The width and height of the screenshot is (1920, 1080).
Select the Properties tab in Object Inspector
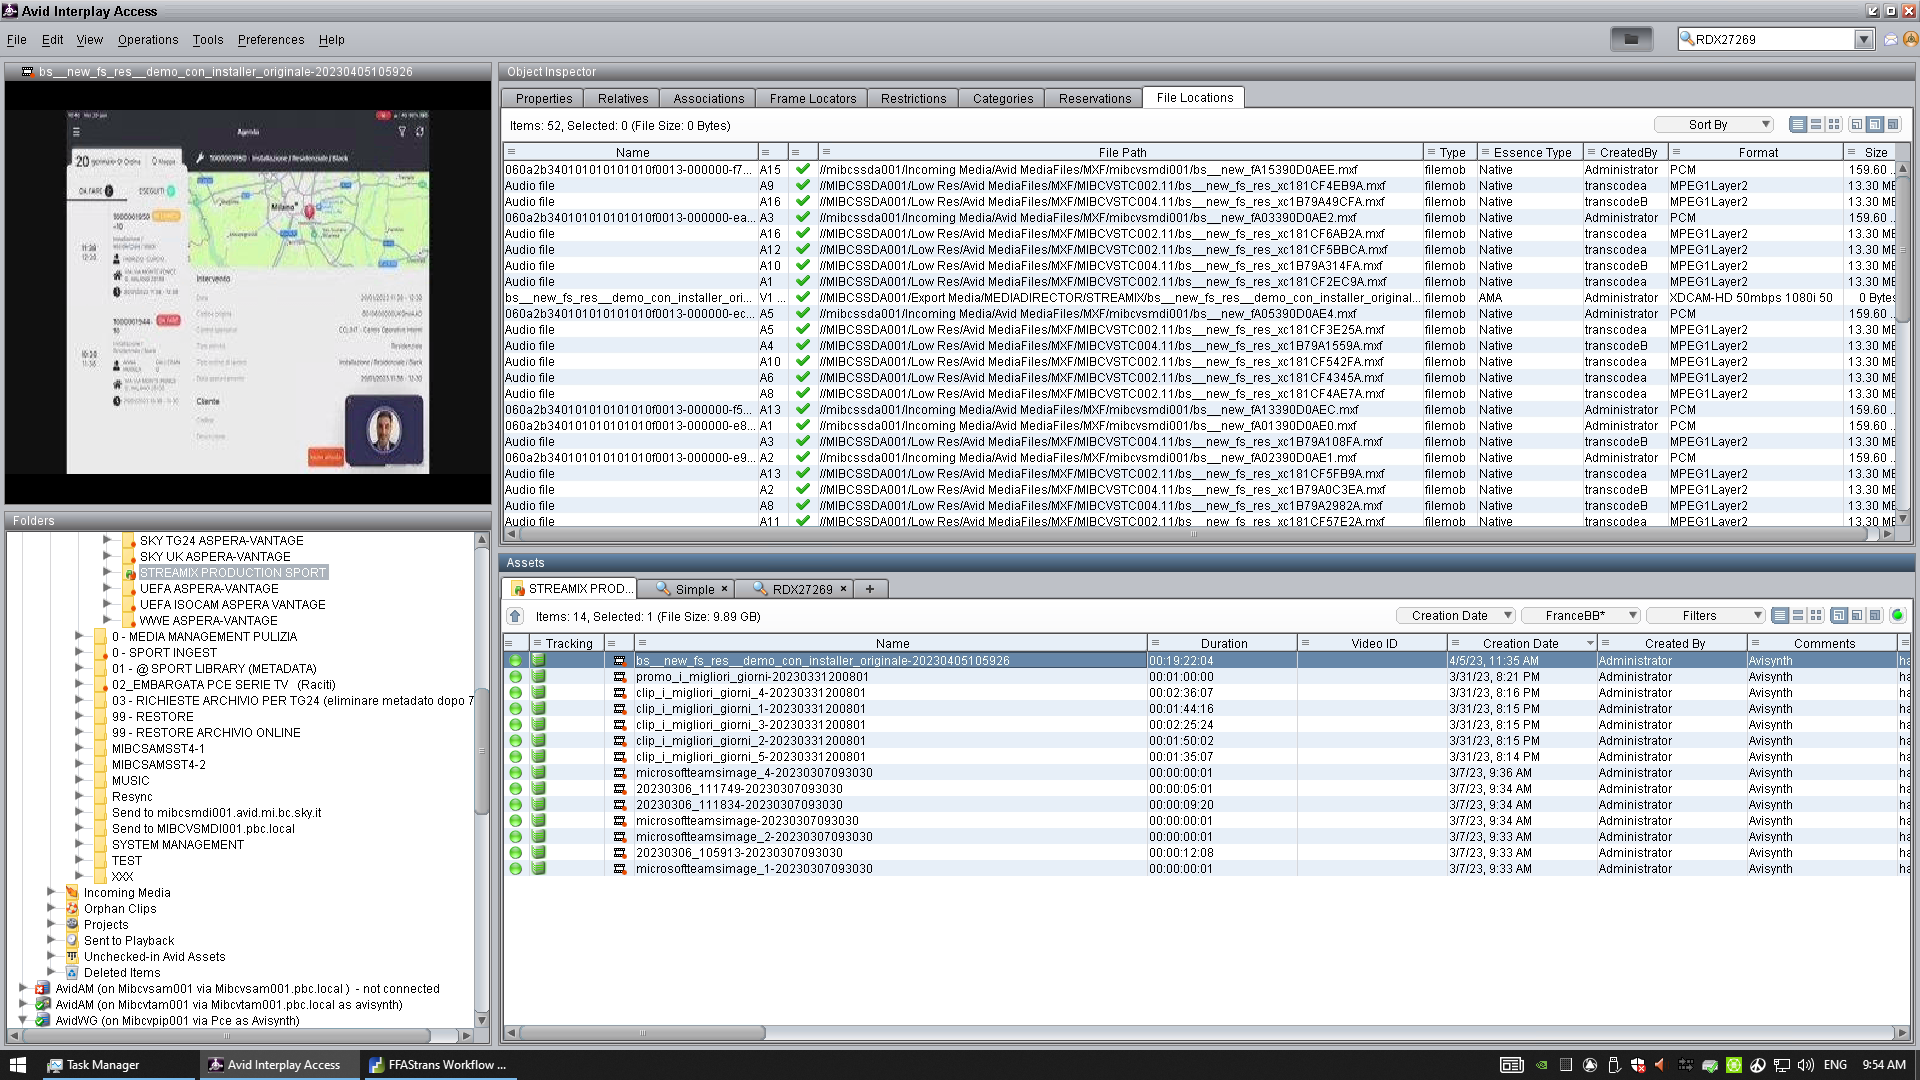pyautogui.click(x=543, y=96)
